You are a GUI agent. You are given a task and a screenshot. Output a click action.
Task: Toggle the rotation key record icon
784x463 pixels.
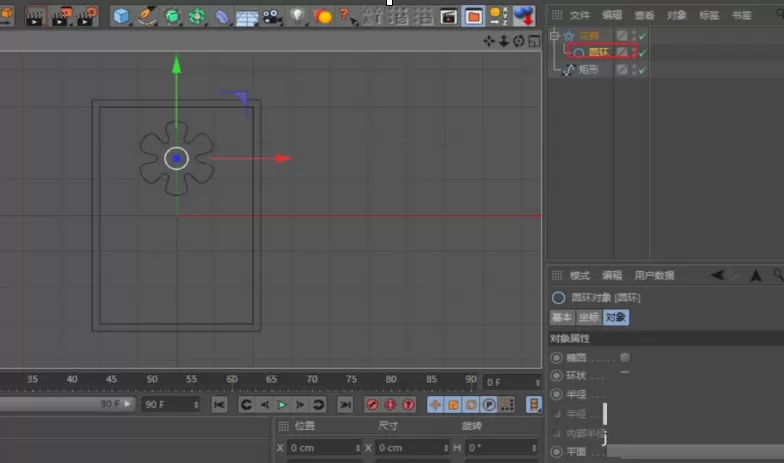coord(471,404)
